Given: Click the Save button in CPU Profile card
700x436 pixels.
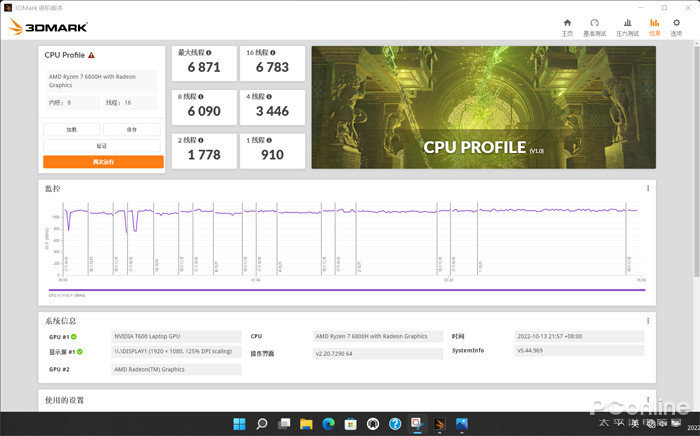Looking at the screenshot, I should (132, 129).
